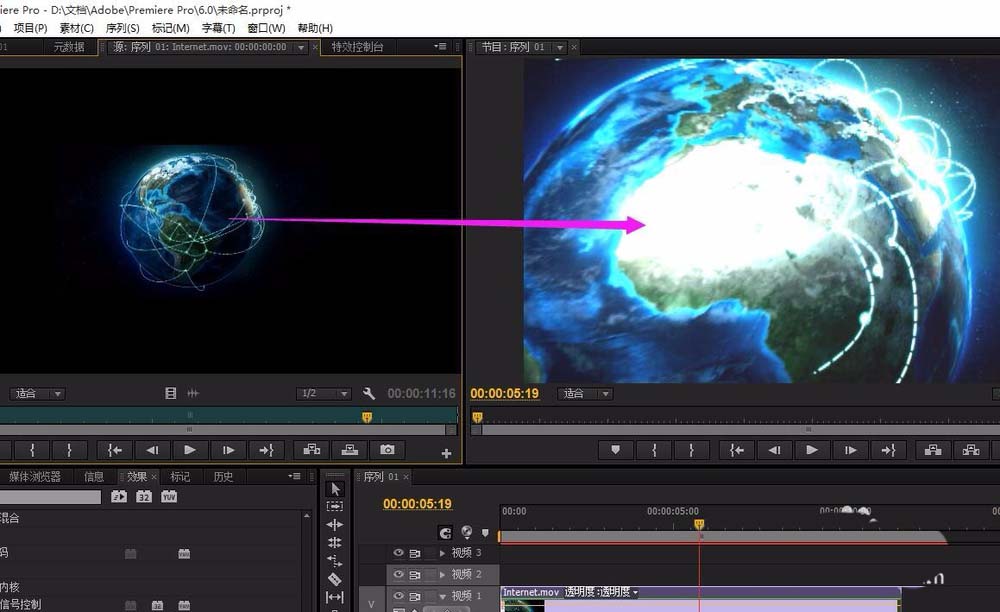Step back one frame in Program monitor
The width and height of the screenshot is (1000, 612).
point(774,450)
